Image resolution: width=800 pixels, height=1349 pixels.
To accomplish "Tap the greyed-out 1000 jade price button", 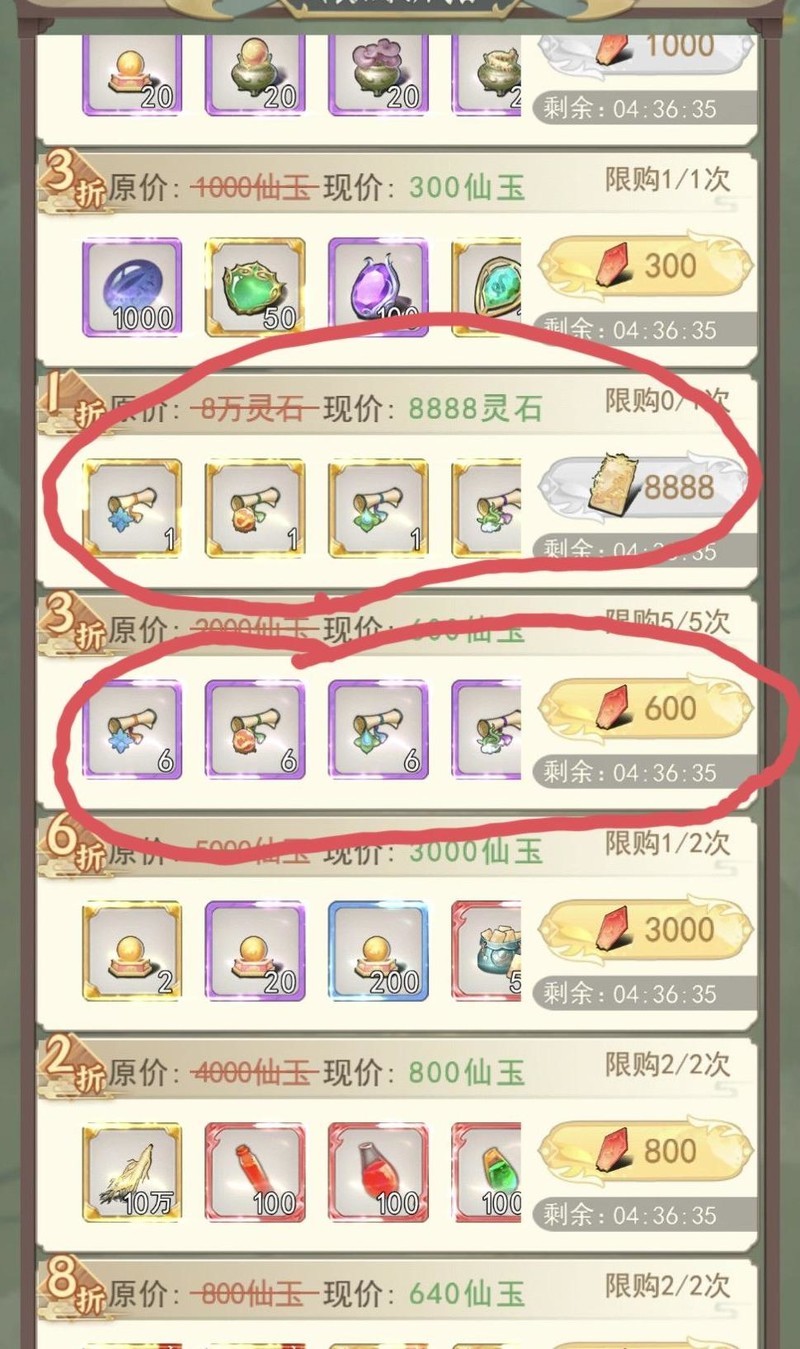I will click(644, 48).
